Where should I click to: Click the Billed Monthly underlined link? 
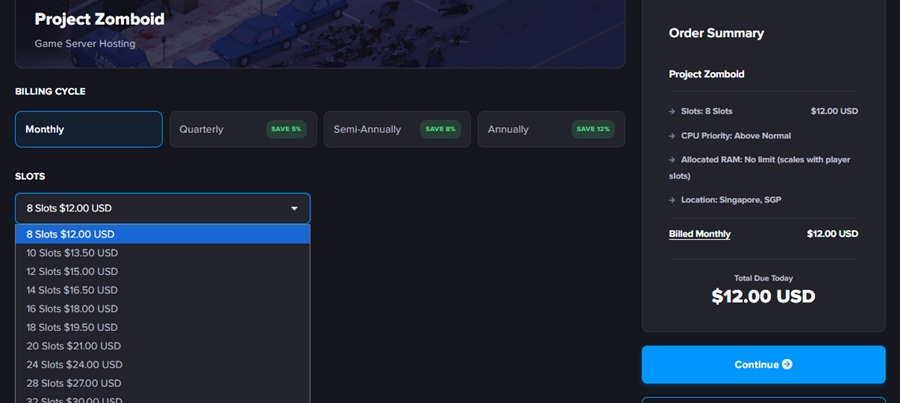(700, 234)
